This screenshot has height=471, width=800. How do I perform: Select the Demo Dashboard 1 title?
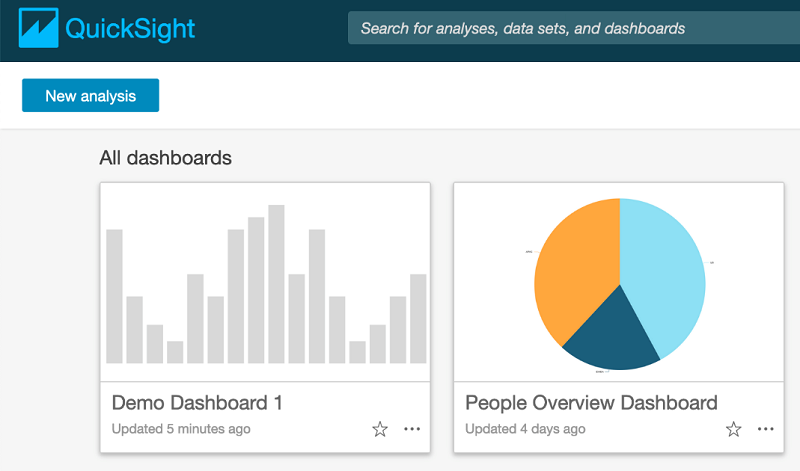(197, 403)
